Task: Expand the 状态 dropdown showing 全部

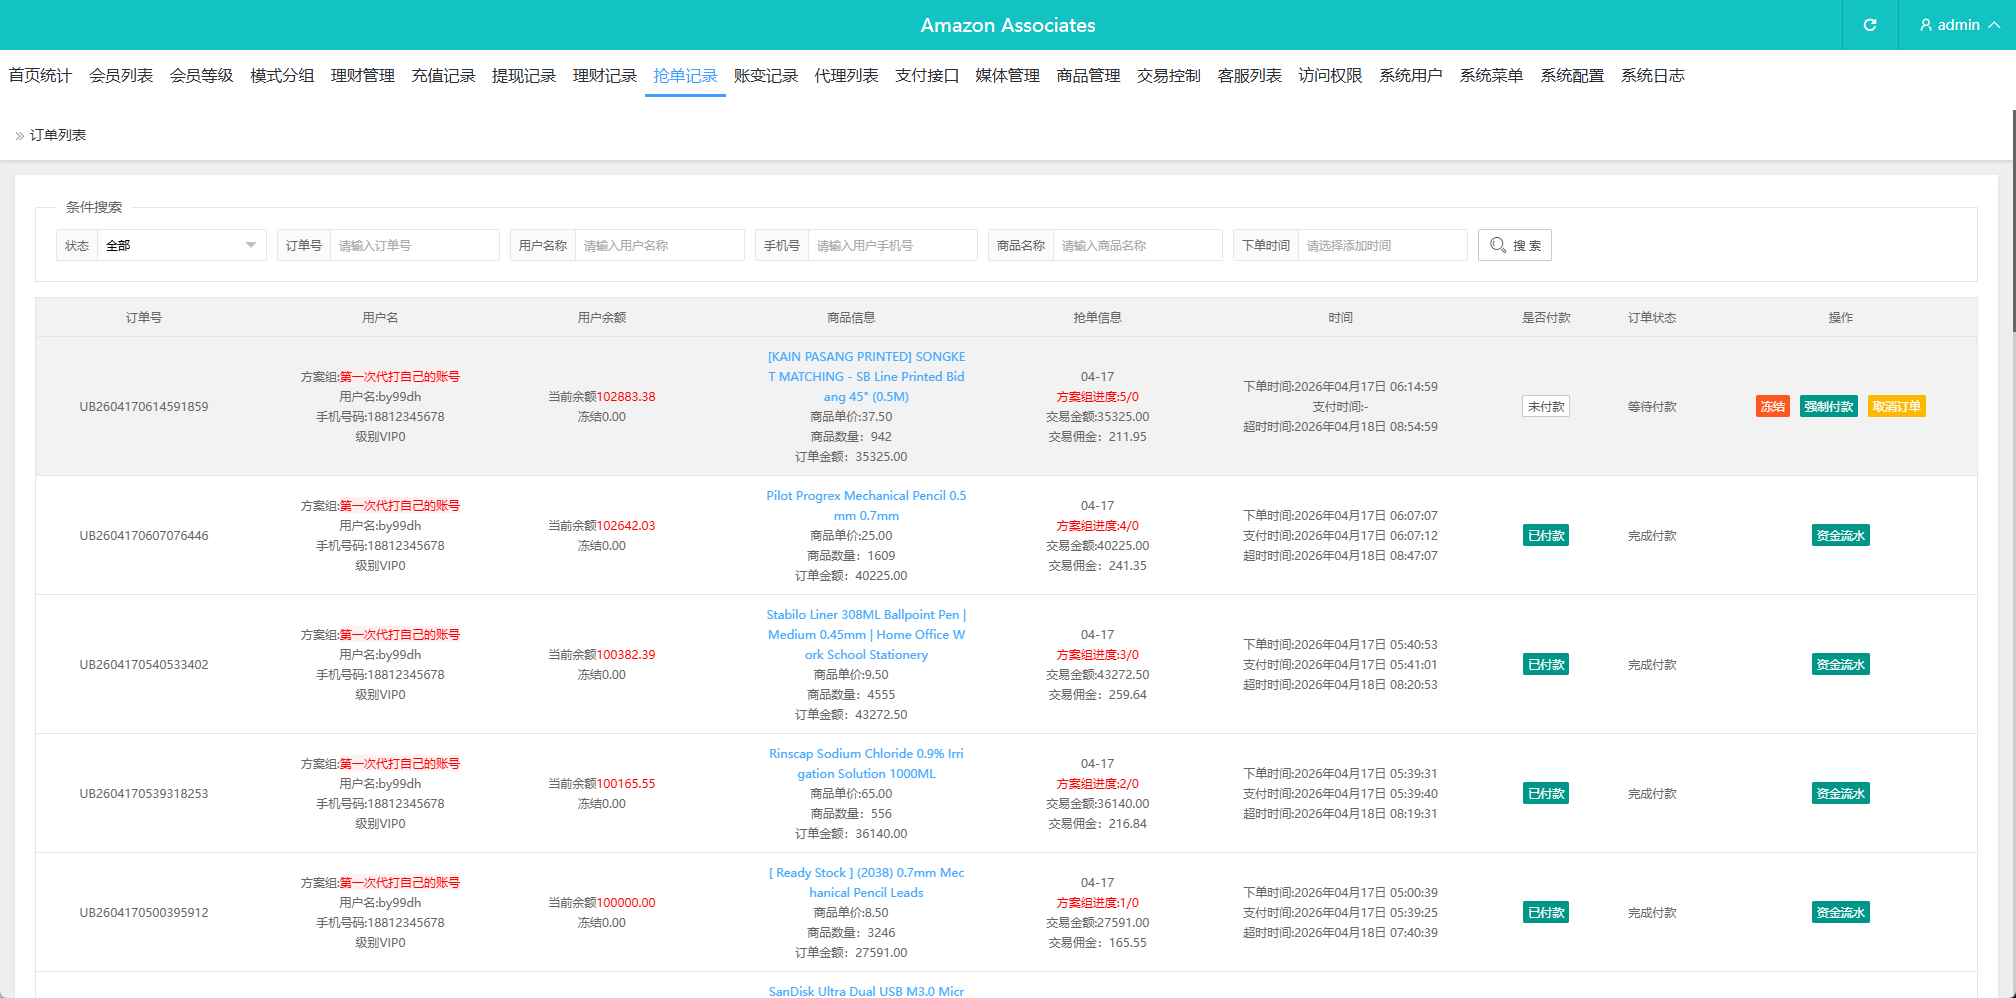Action: pyautogui.click(x=181, y=245)
